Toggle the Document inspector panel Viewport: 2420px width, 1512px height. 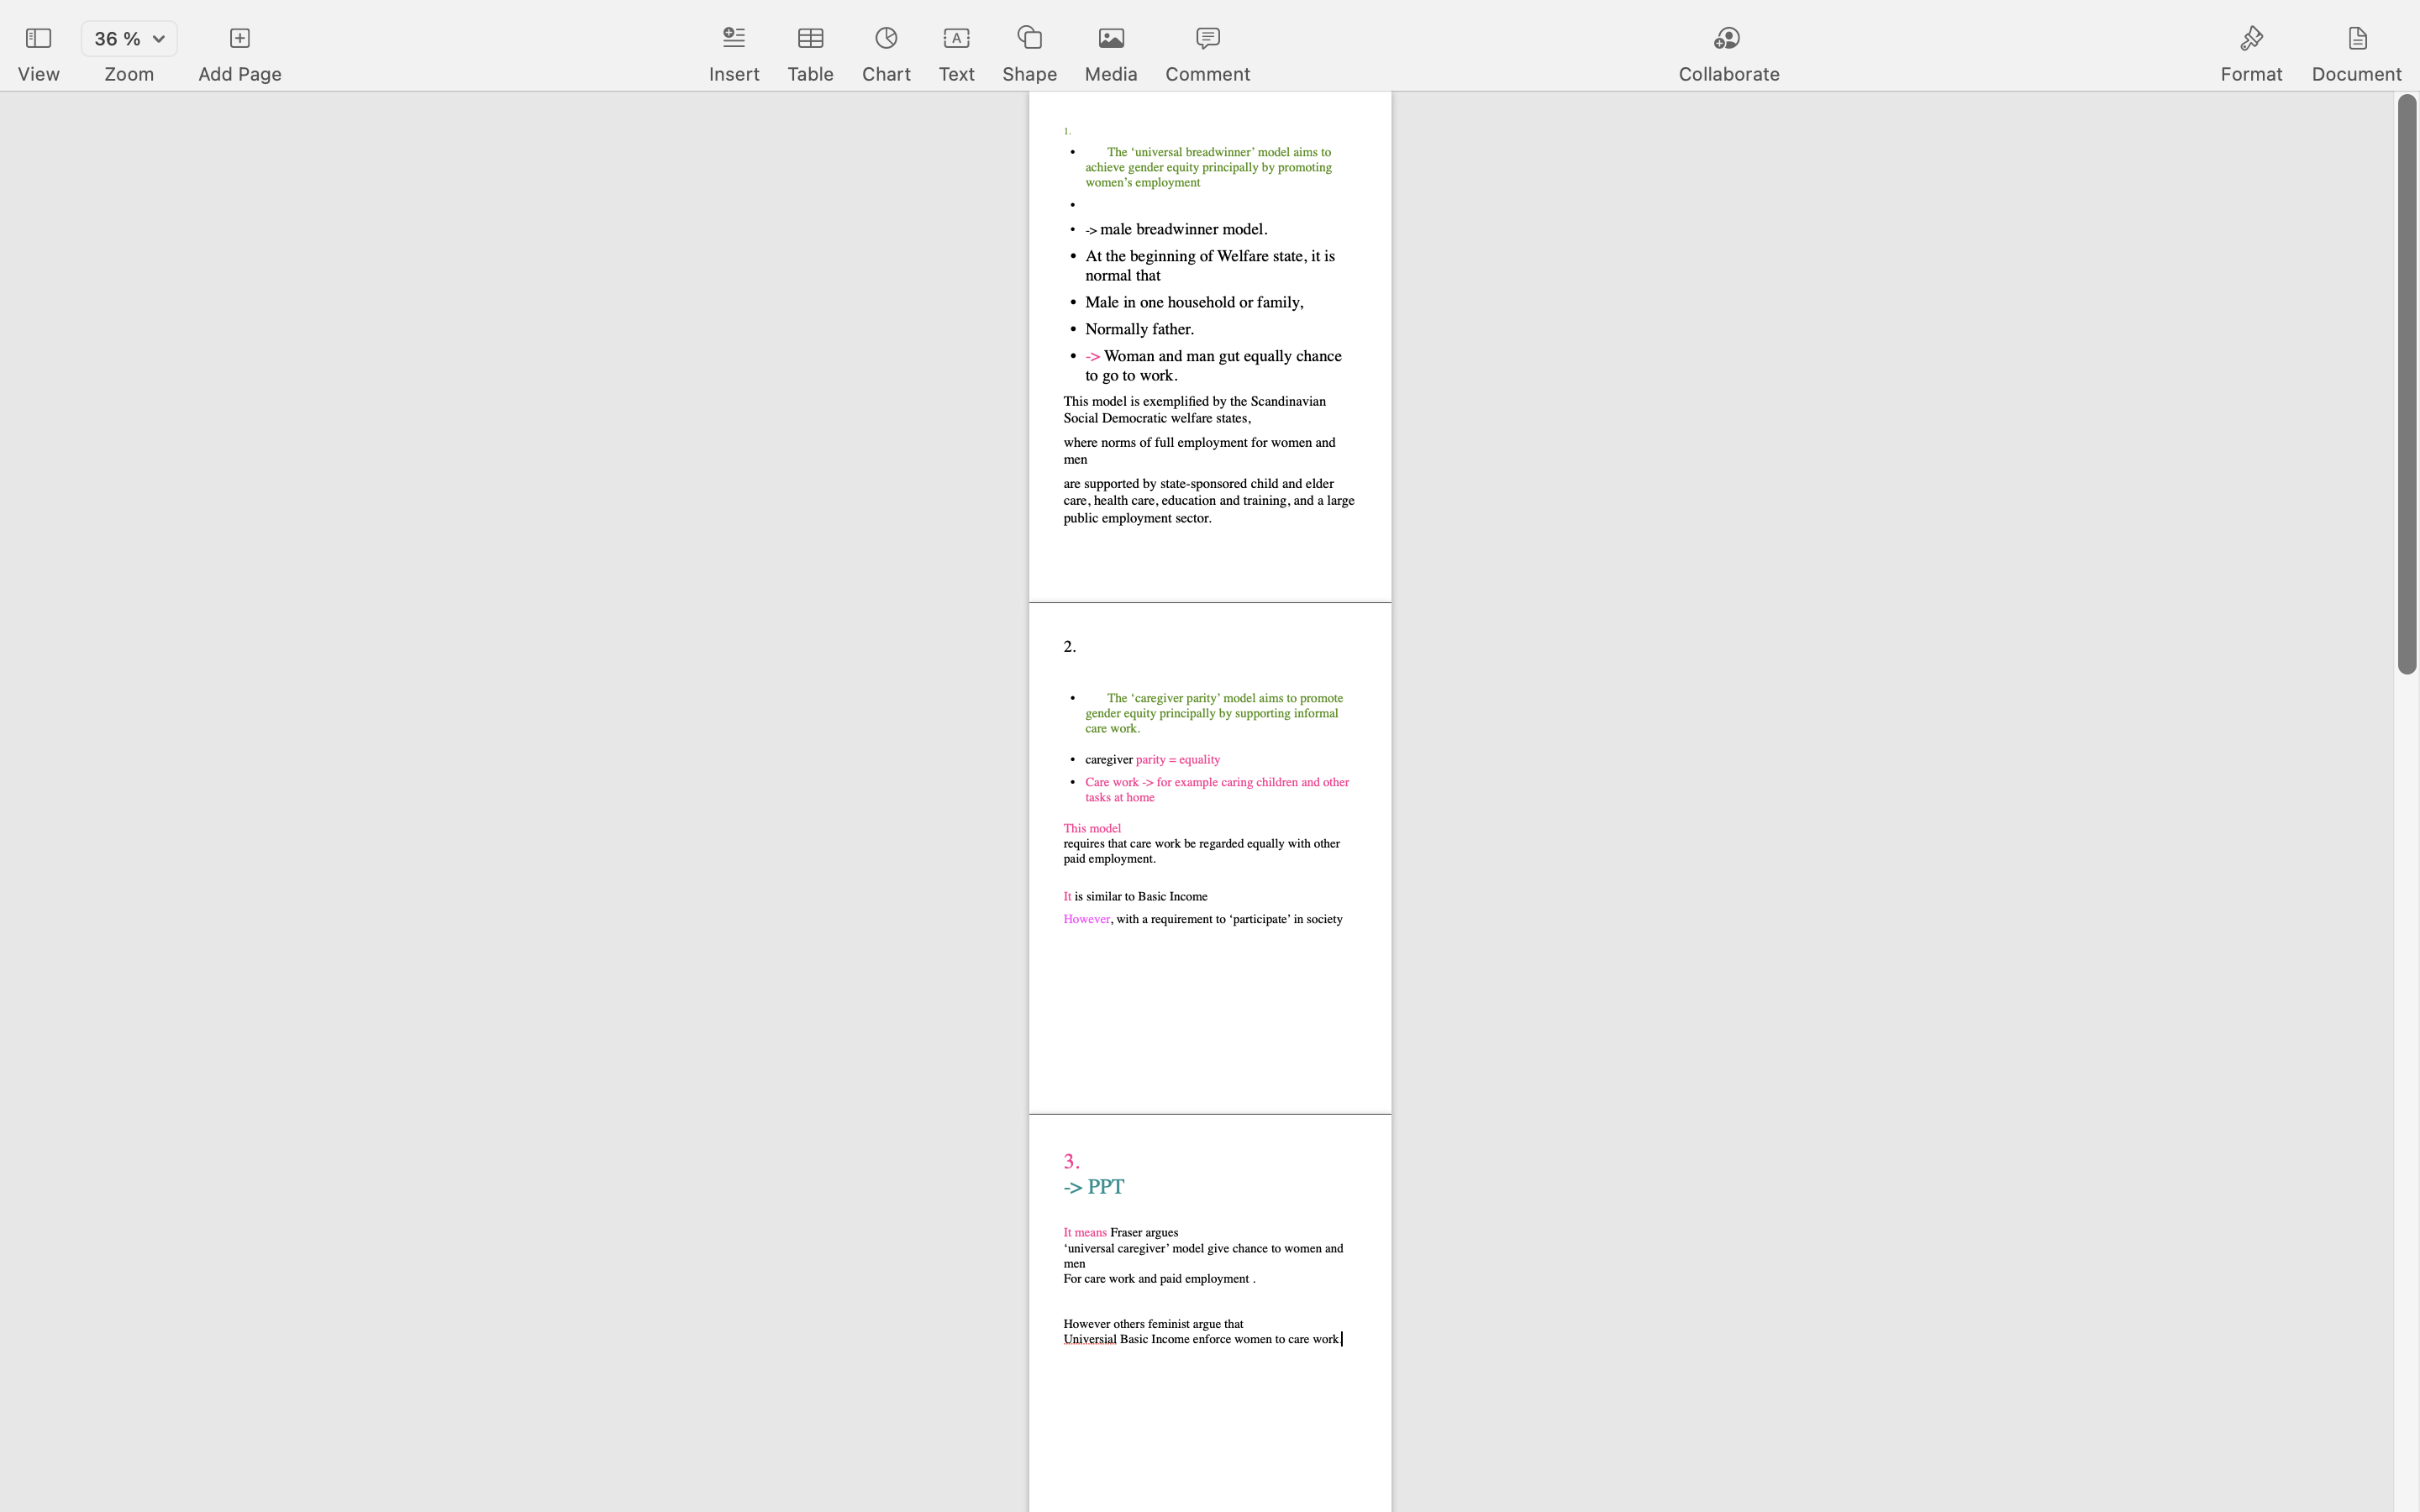(2356, 39)
